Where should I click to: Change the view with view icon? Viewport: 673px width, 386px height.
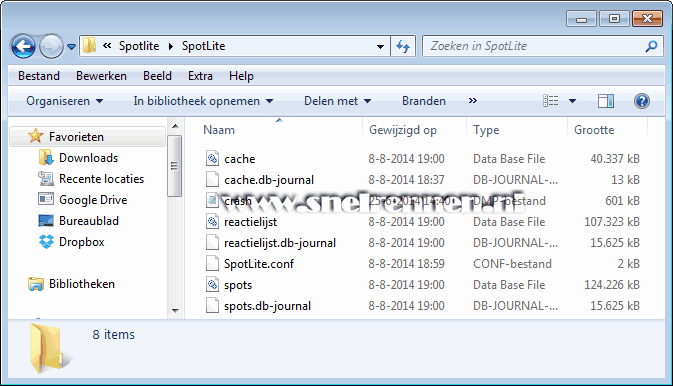point(551,101)
